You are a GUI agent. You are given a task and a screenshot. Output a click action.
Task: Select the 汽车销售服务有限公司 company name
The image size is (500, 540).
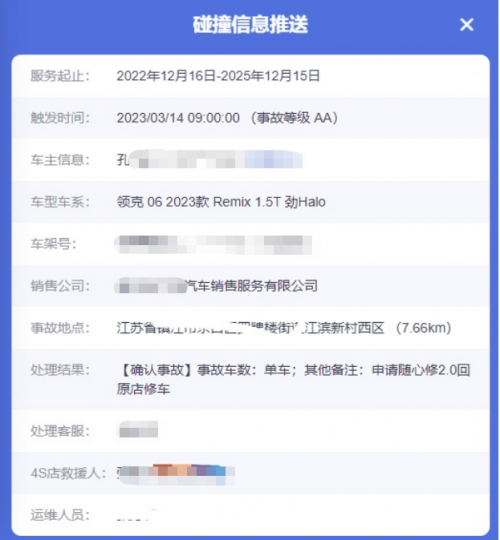point(217,286)
